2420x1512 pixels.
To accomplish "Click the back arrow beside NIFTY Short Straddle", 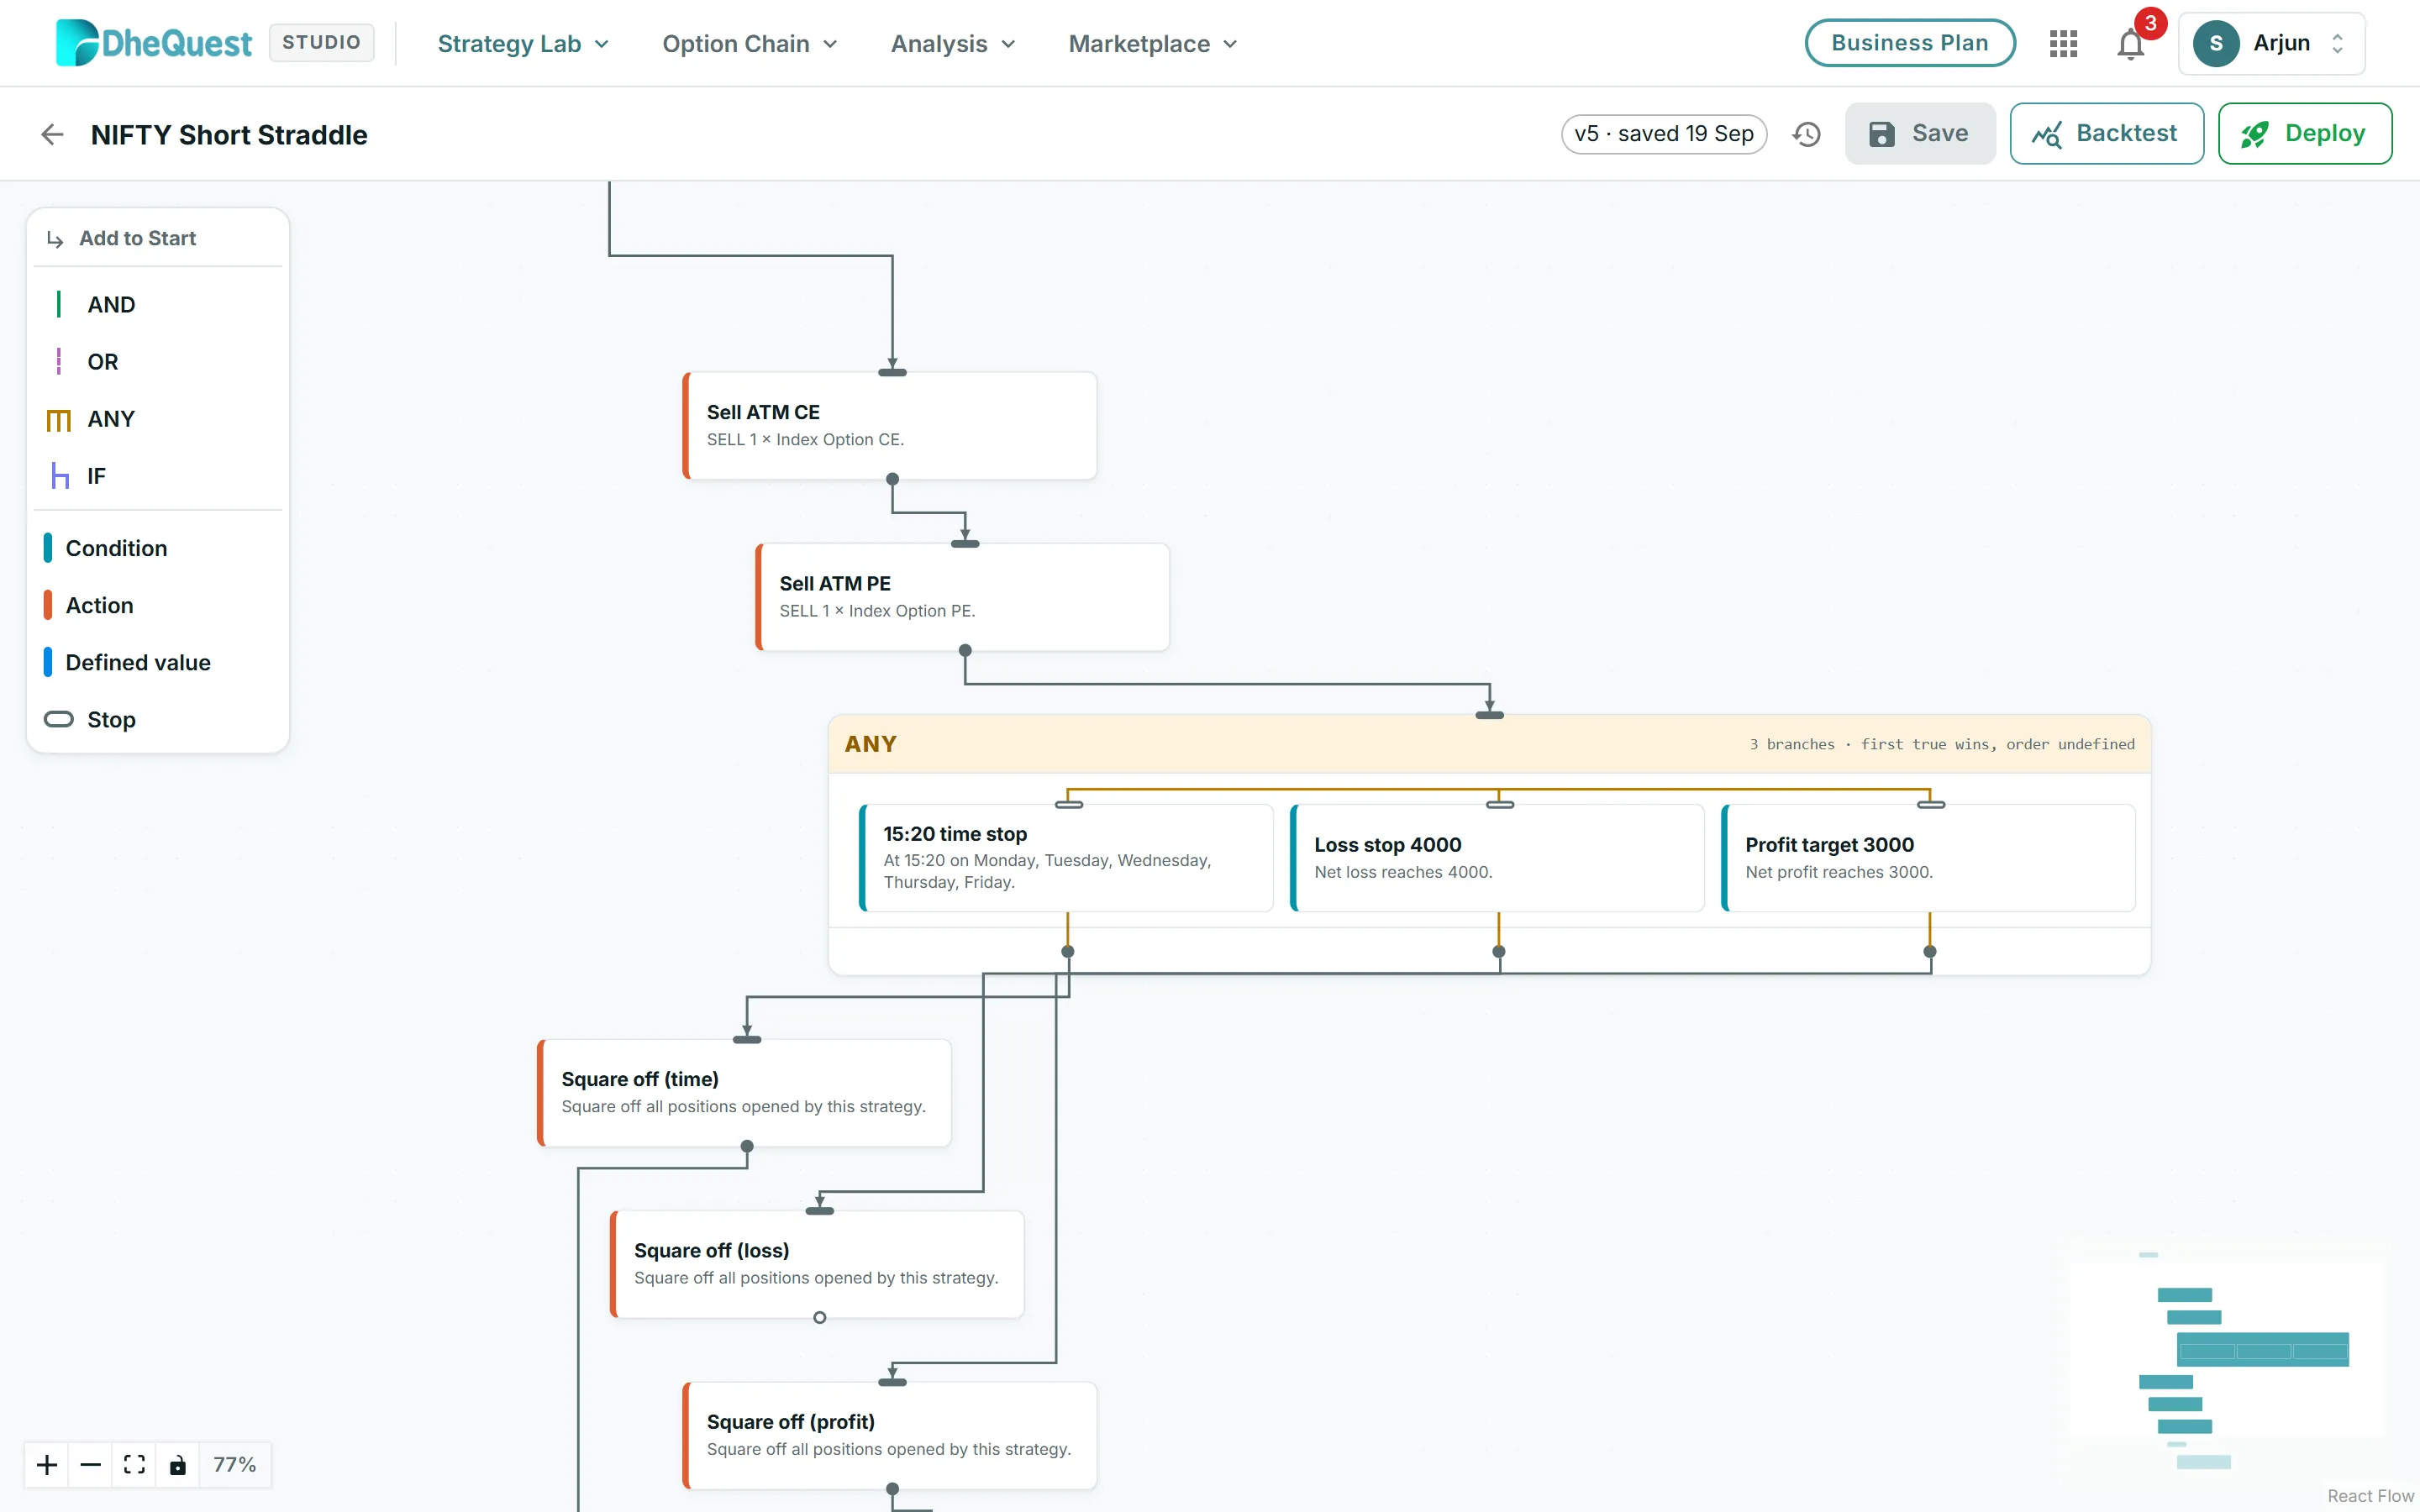I will (52, 134).
